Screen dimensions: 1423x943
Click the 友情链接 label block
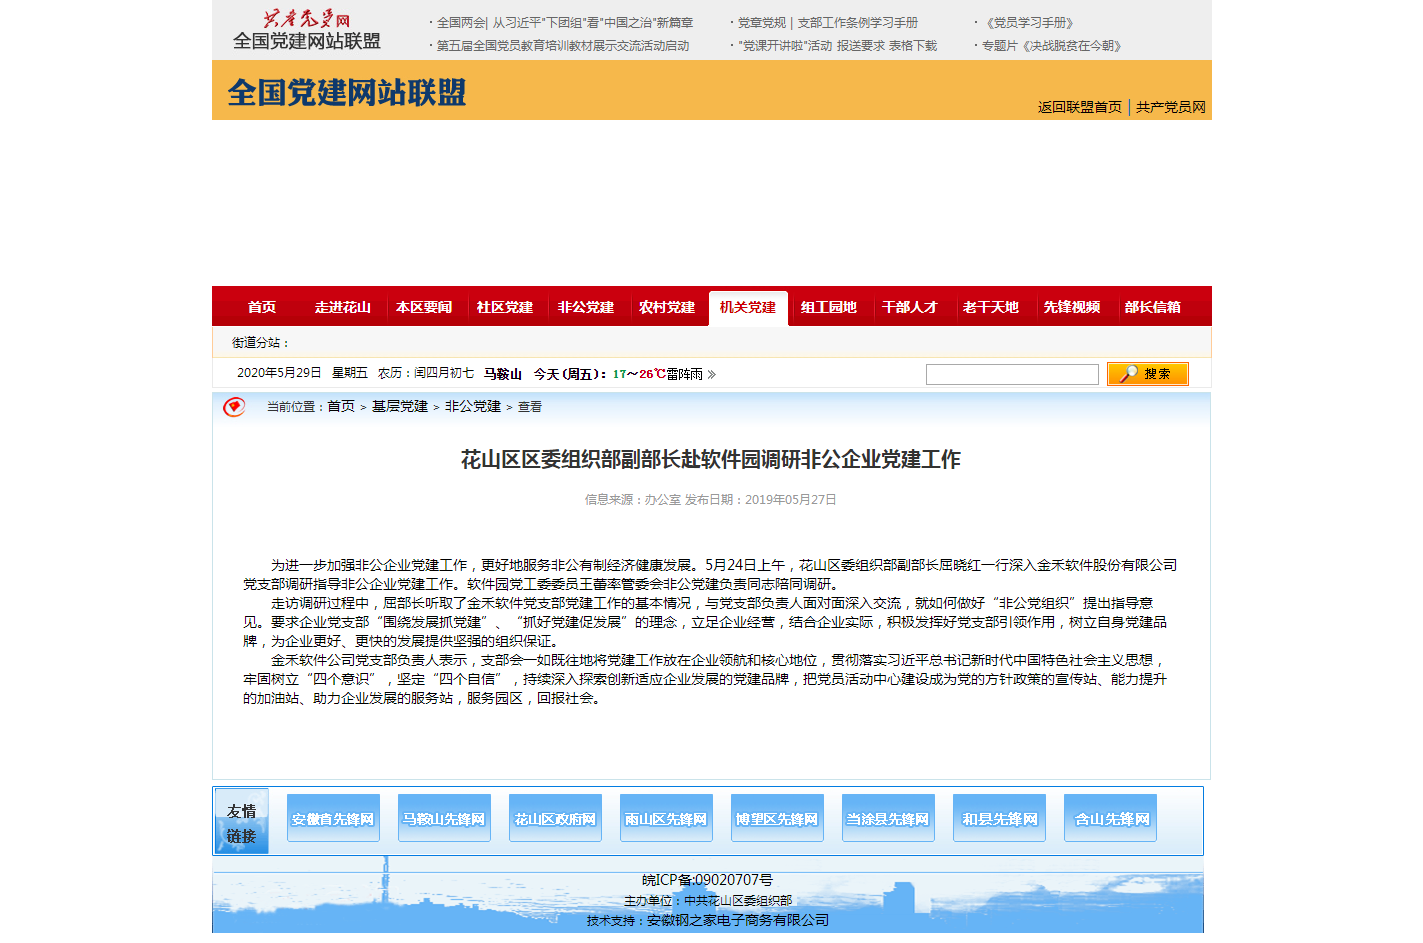tap(241, 823)
